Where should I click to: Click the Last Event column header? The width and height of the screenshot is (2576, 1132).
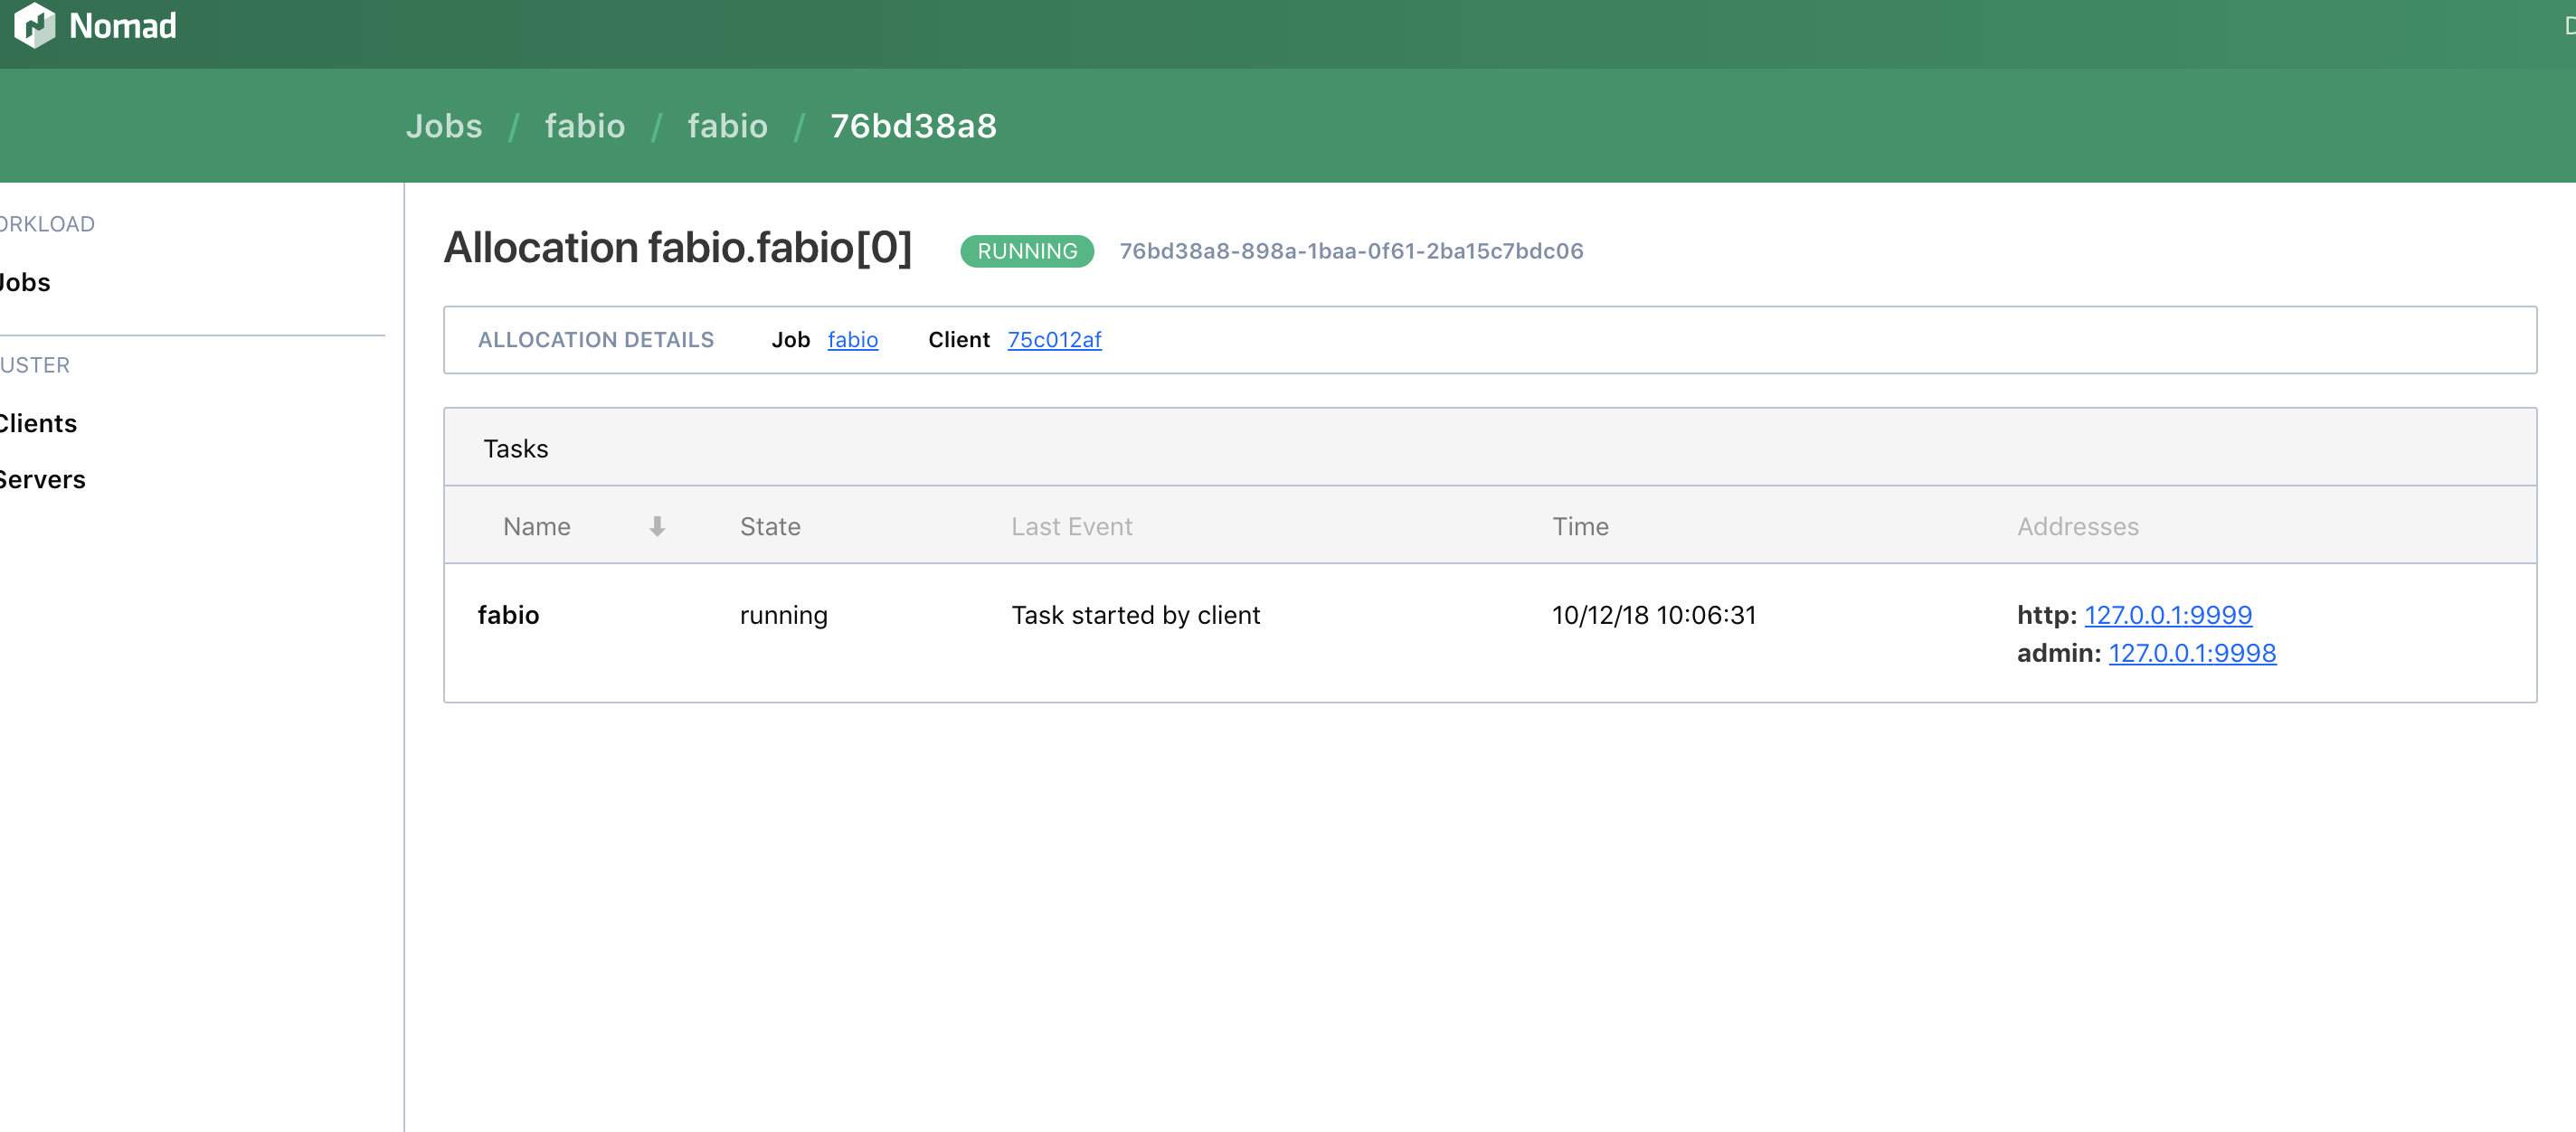pos(1072,526)
